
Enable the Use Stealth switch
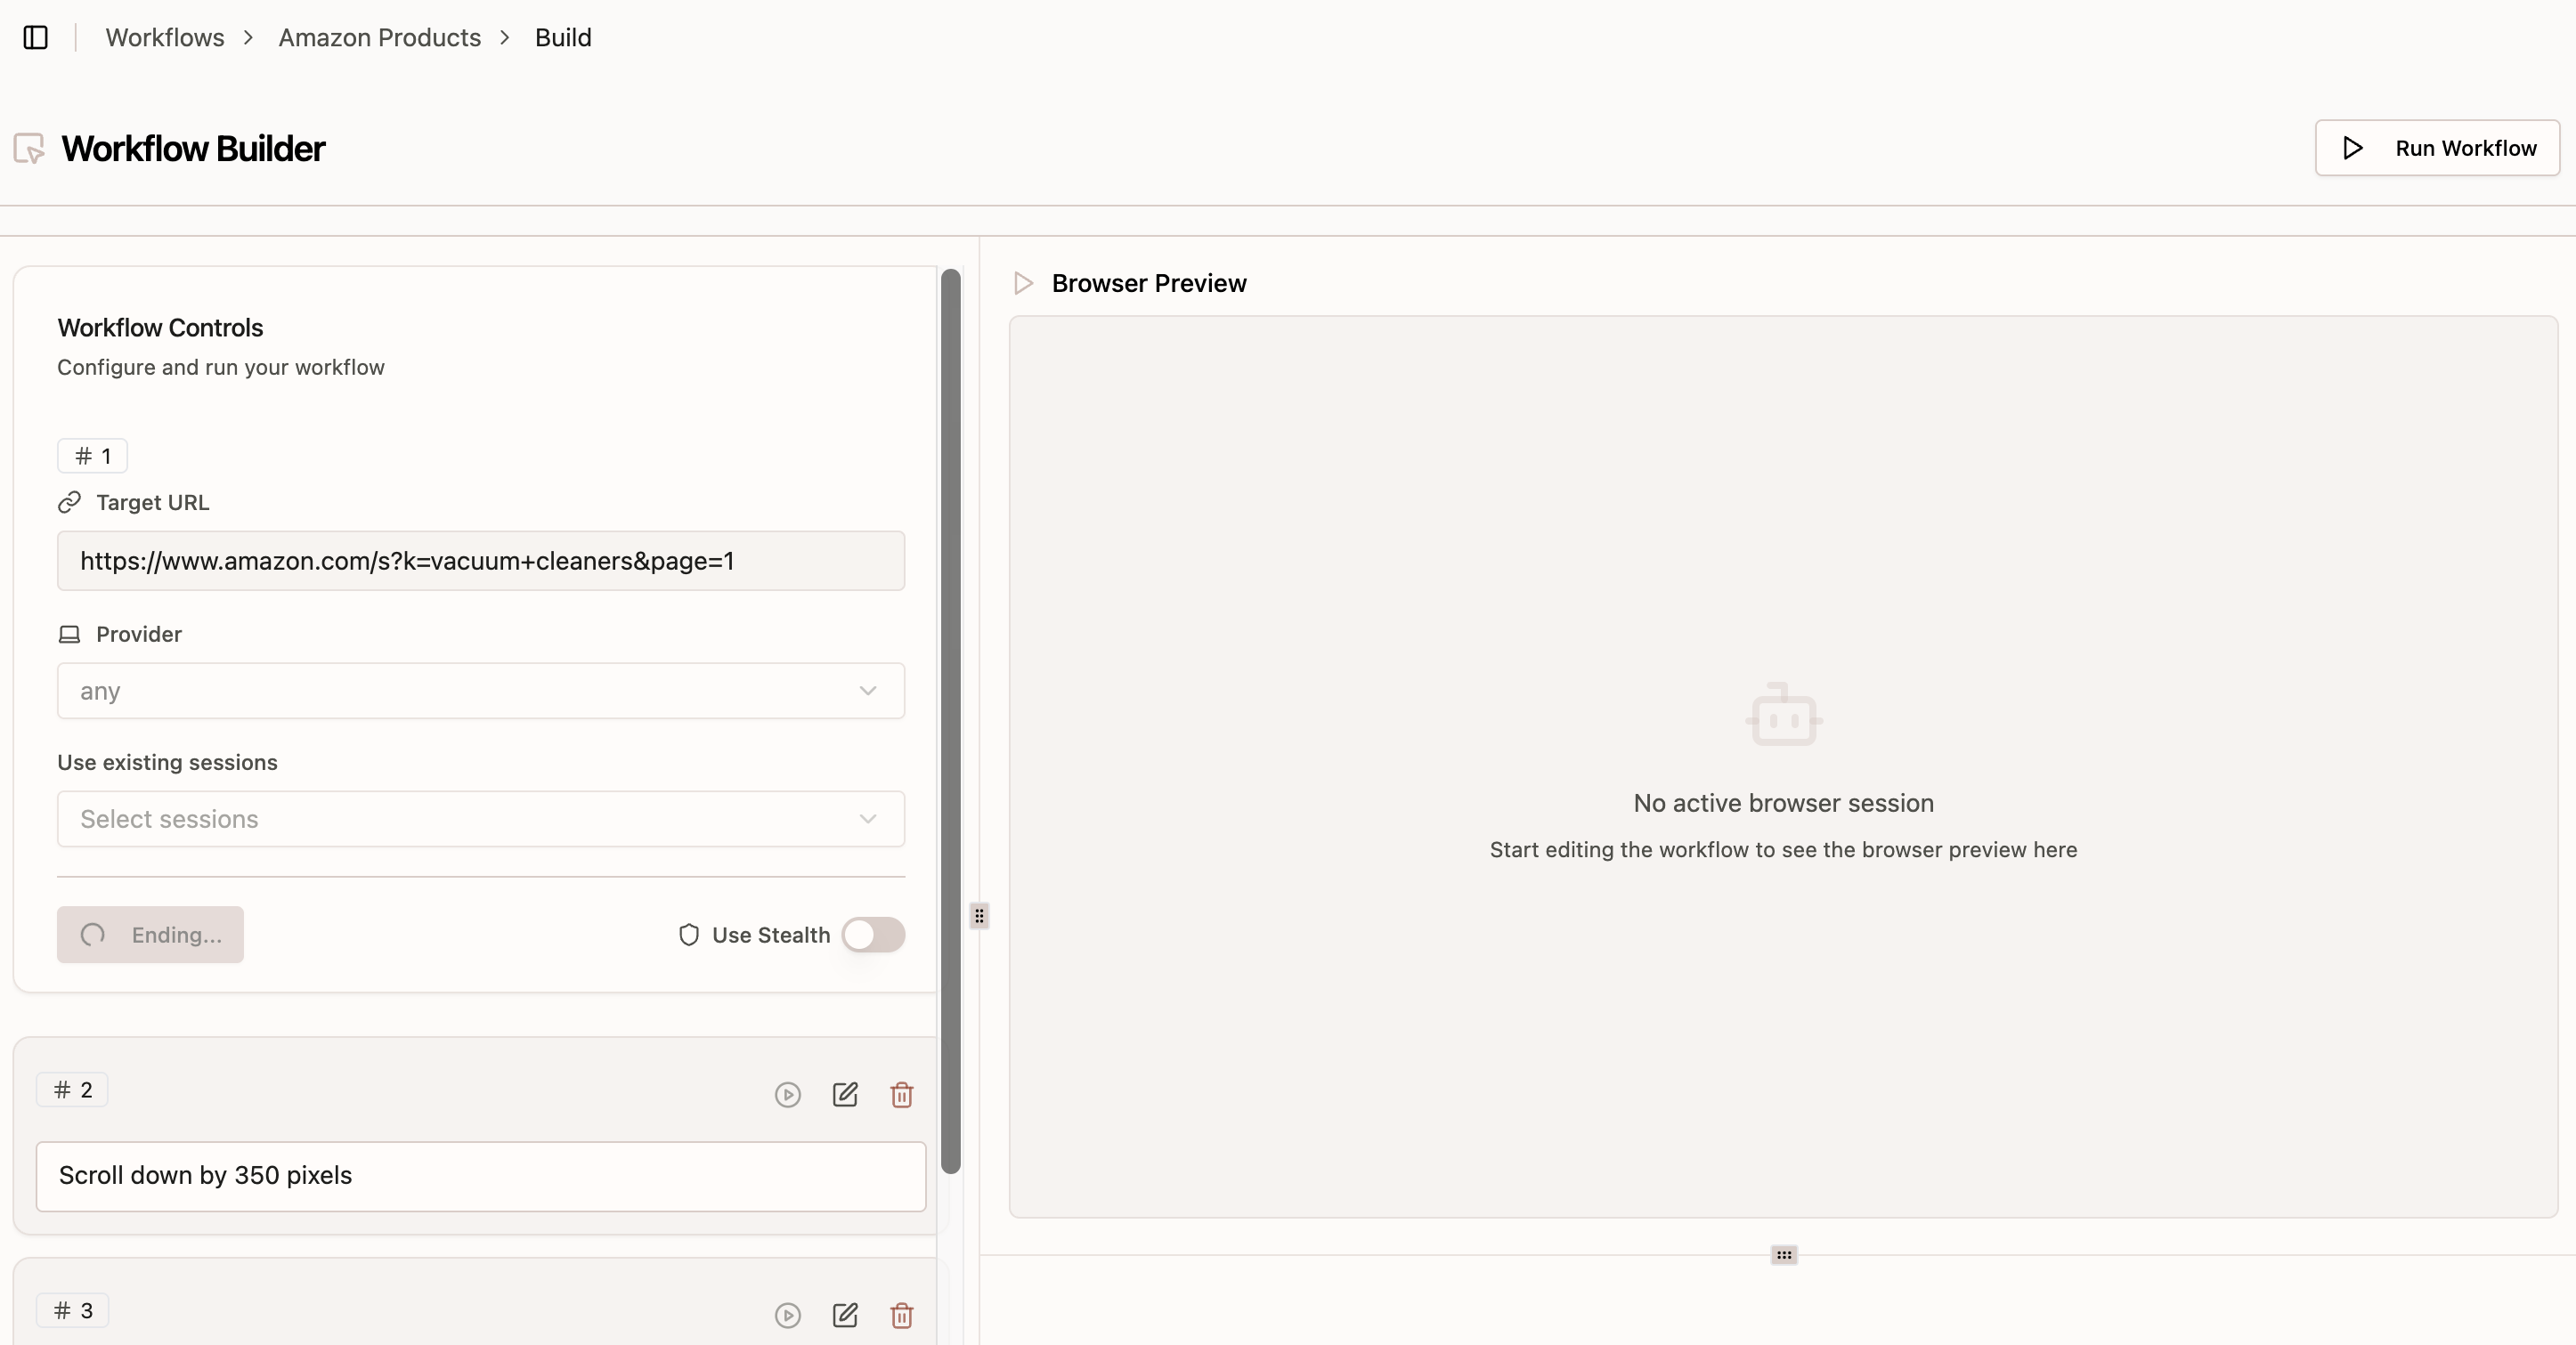pyautogui.click(x=873, y=935)
